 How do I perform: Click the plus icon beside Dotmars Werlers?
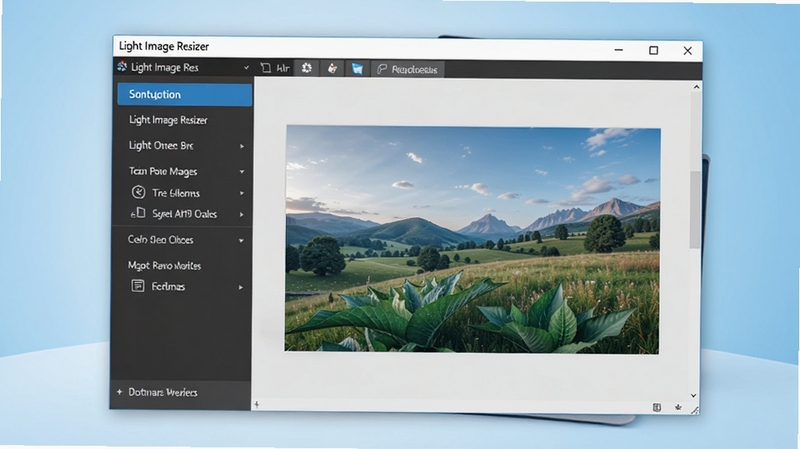pos(119,392)
